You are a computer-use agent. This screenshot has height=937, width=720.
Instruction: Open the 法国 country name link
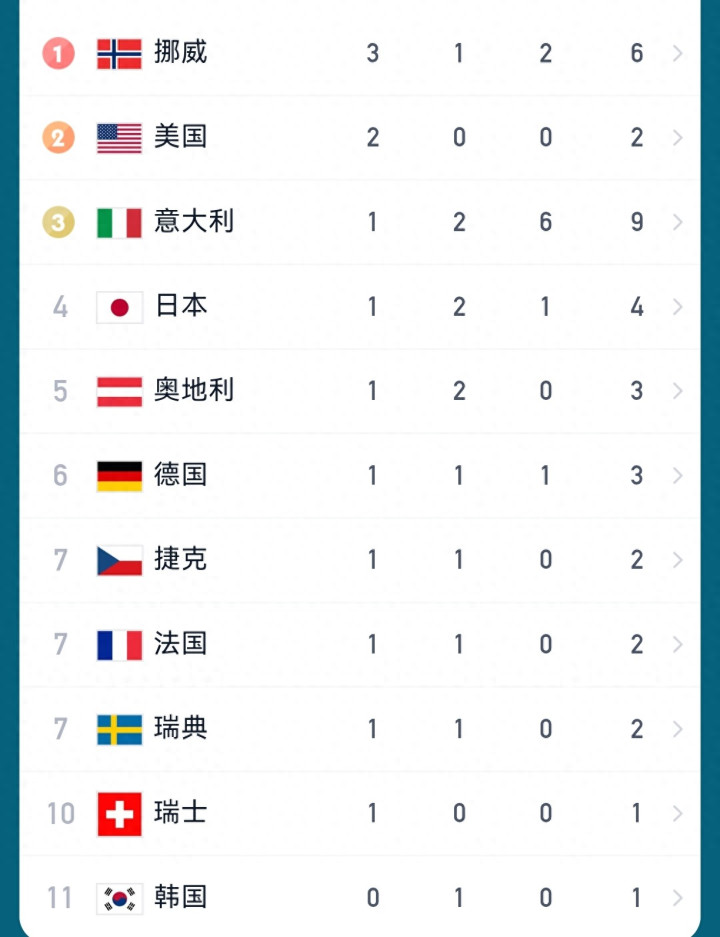(x=181, y=643)
